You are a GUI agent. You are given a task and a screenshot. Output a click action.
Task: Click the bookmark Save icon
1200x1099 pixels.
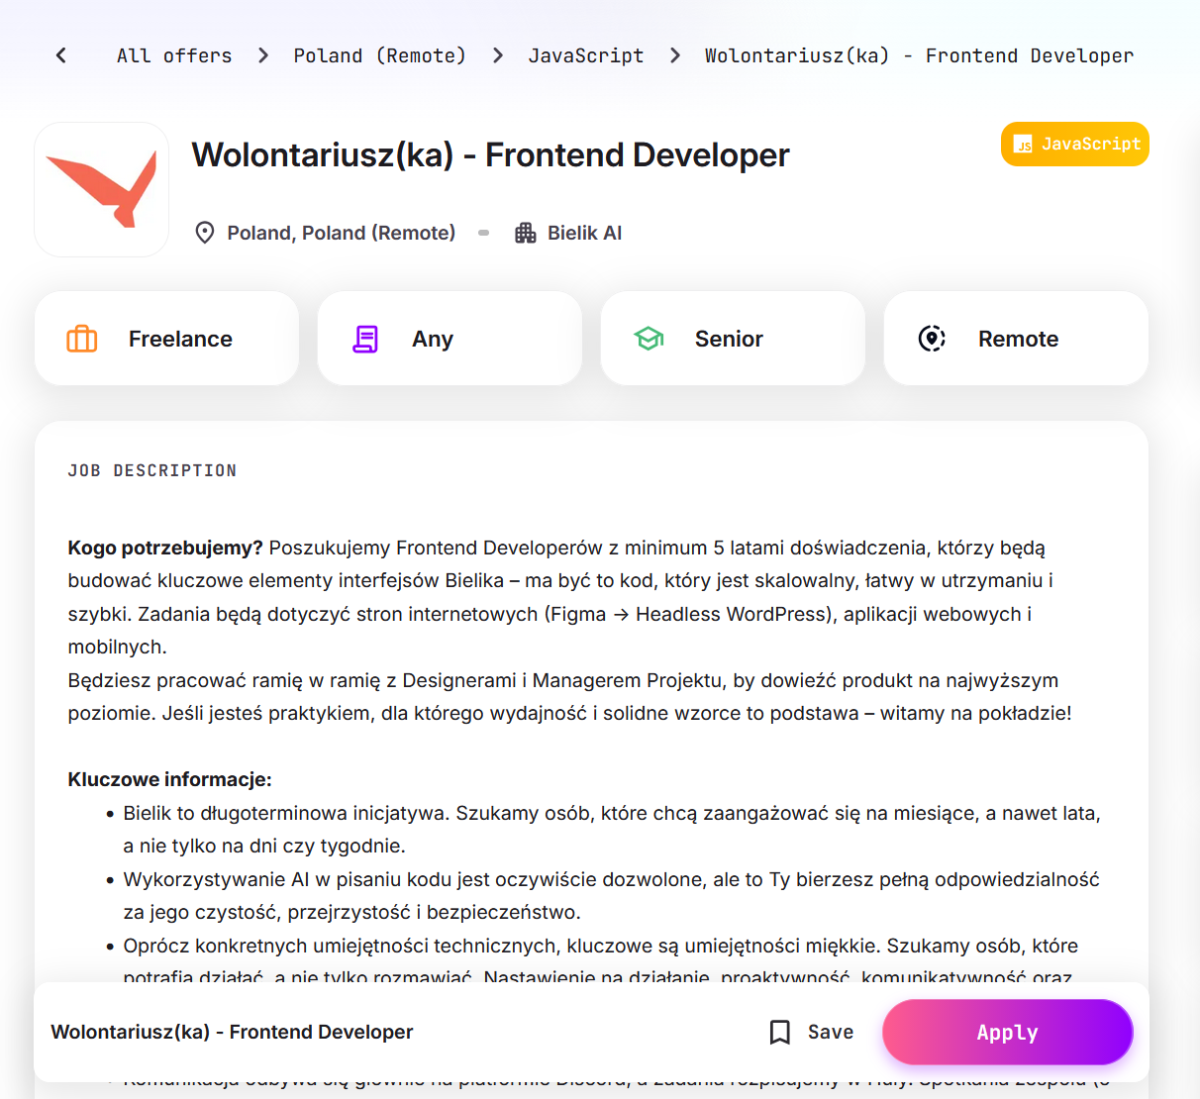click(780, 1032)
